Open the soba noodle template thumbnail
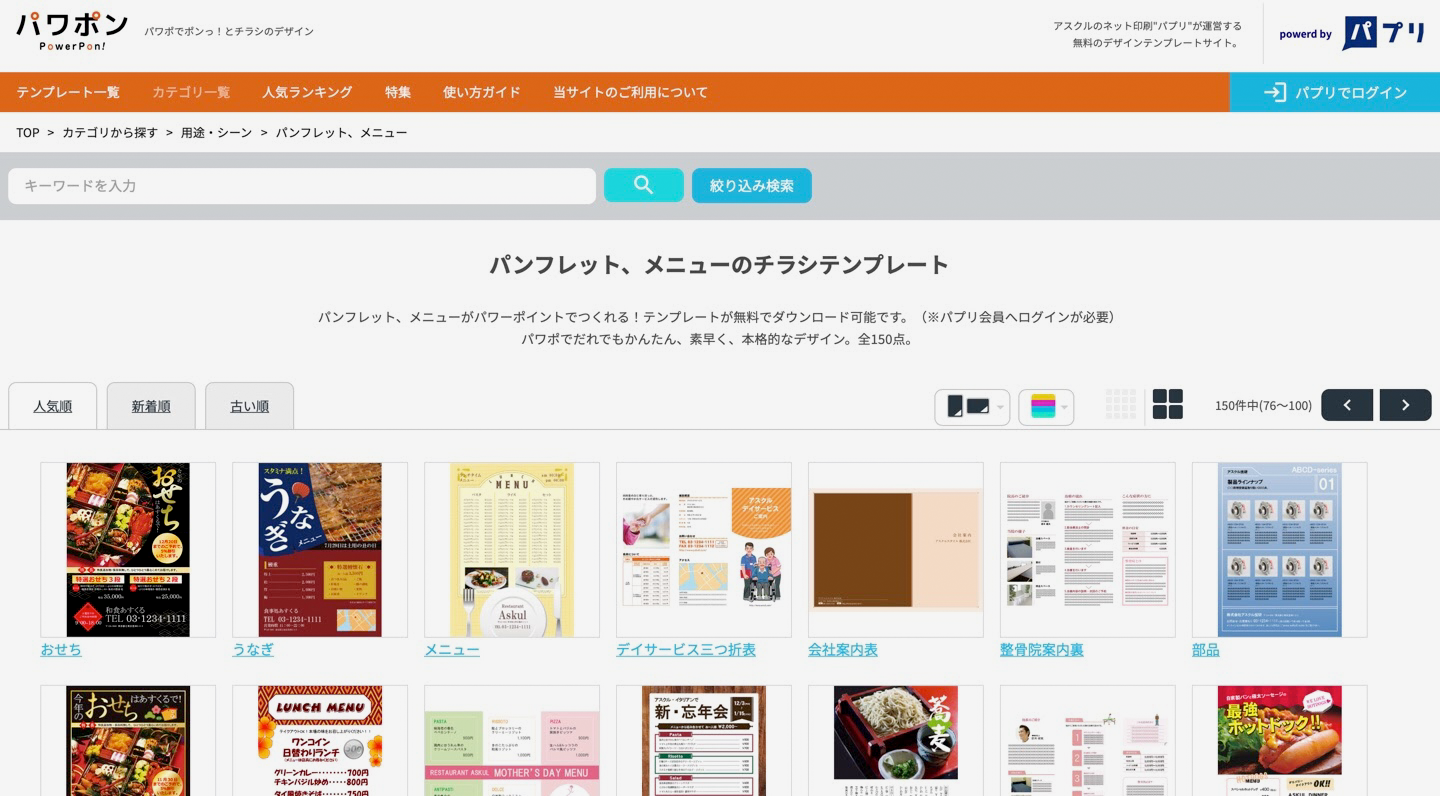 (x=896, y=740)
